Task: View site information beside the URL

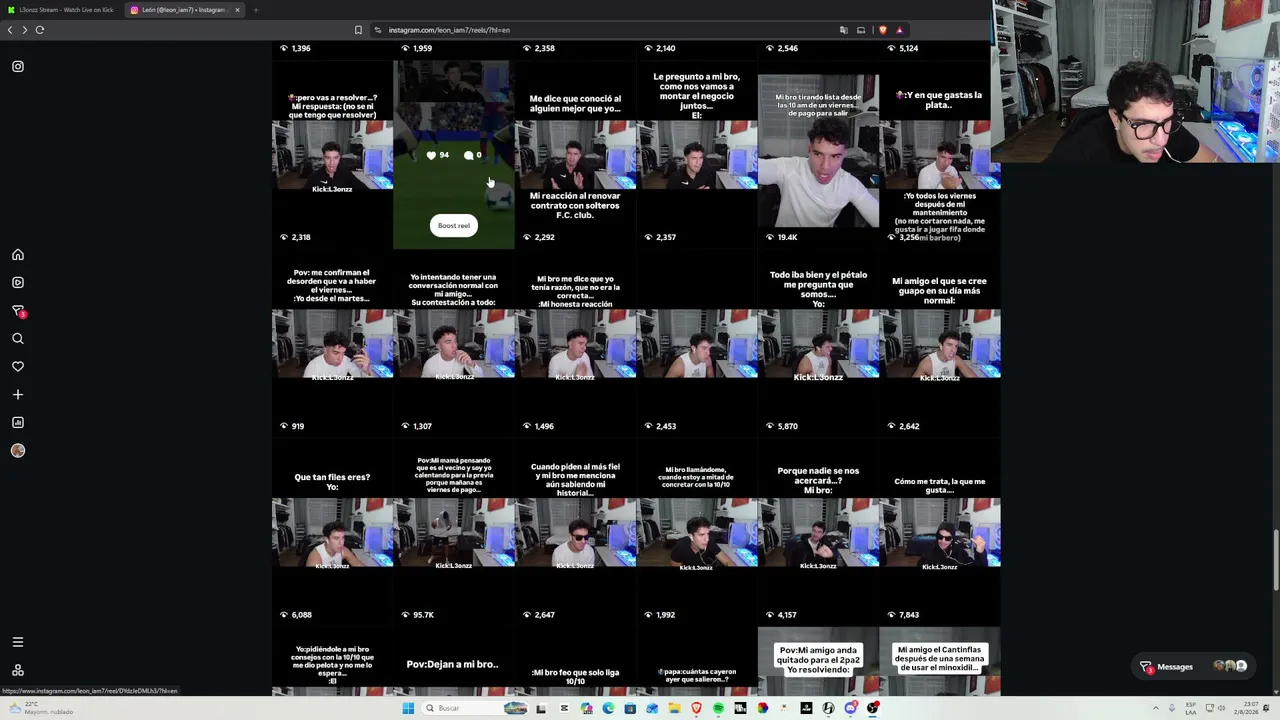Action: pos(378,30)
